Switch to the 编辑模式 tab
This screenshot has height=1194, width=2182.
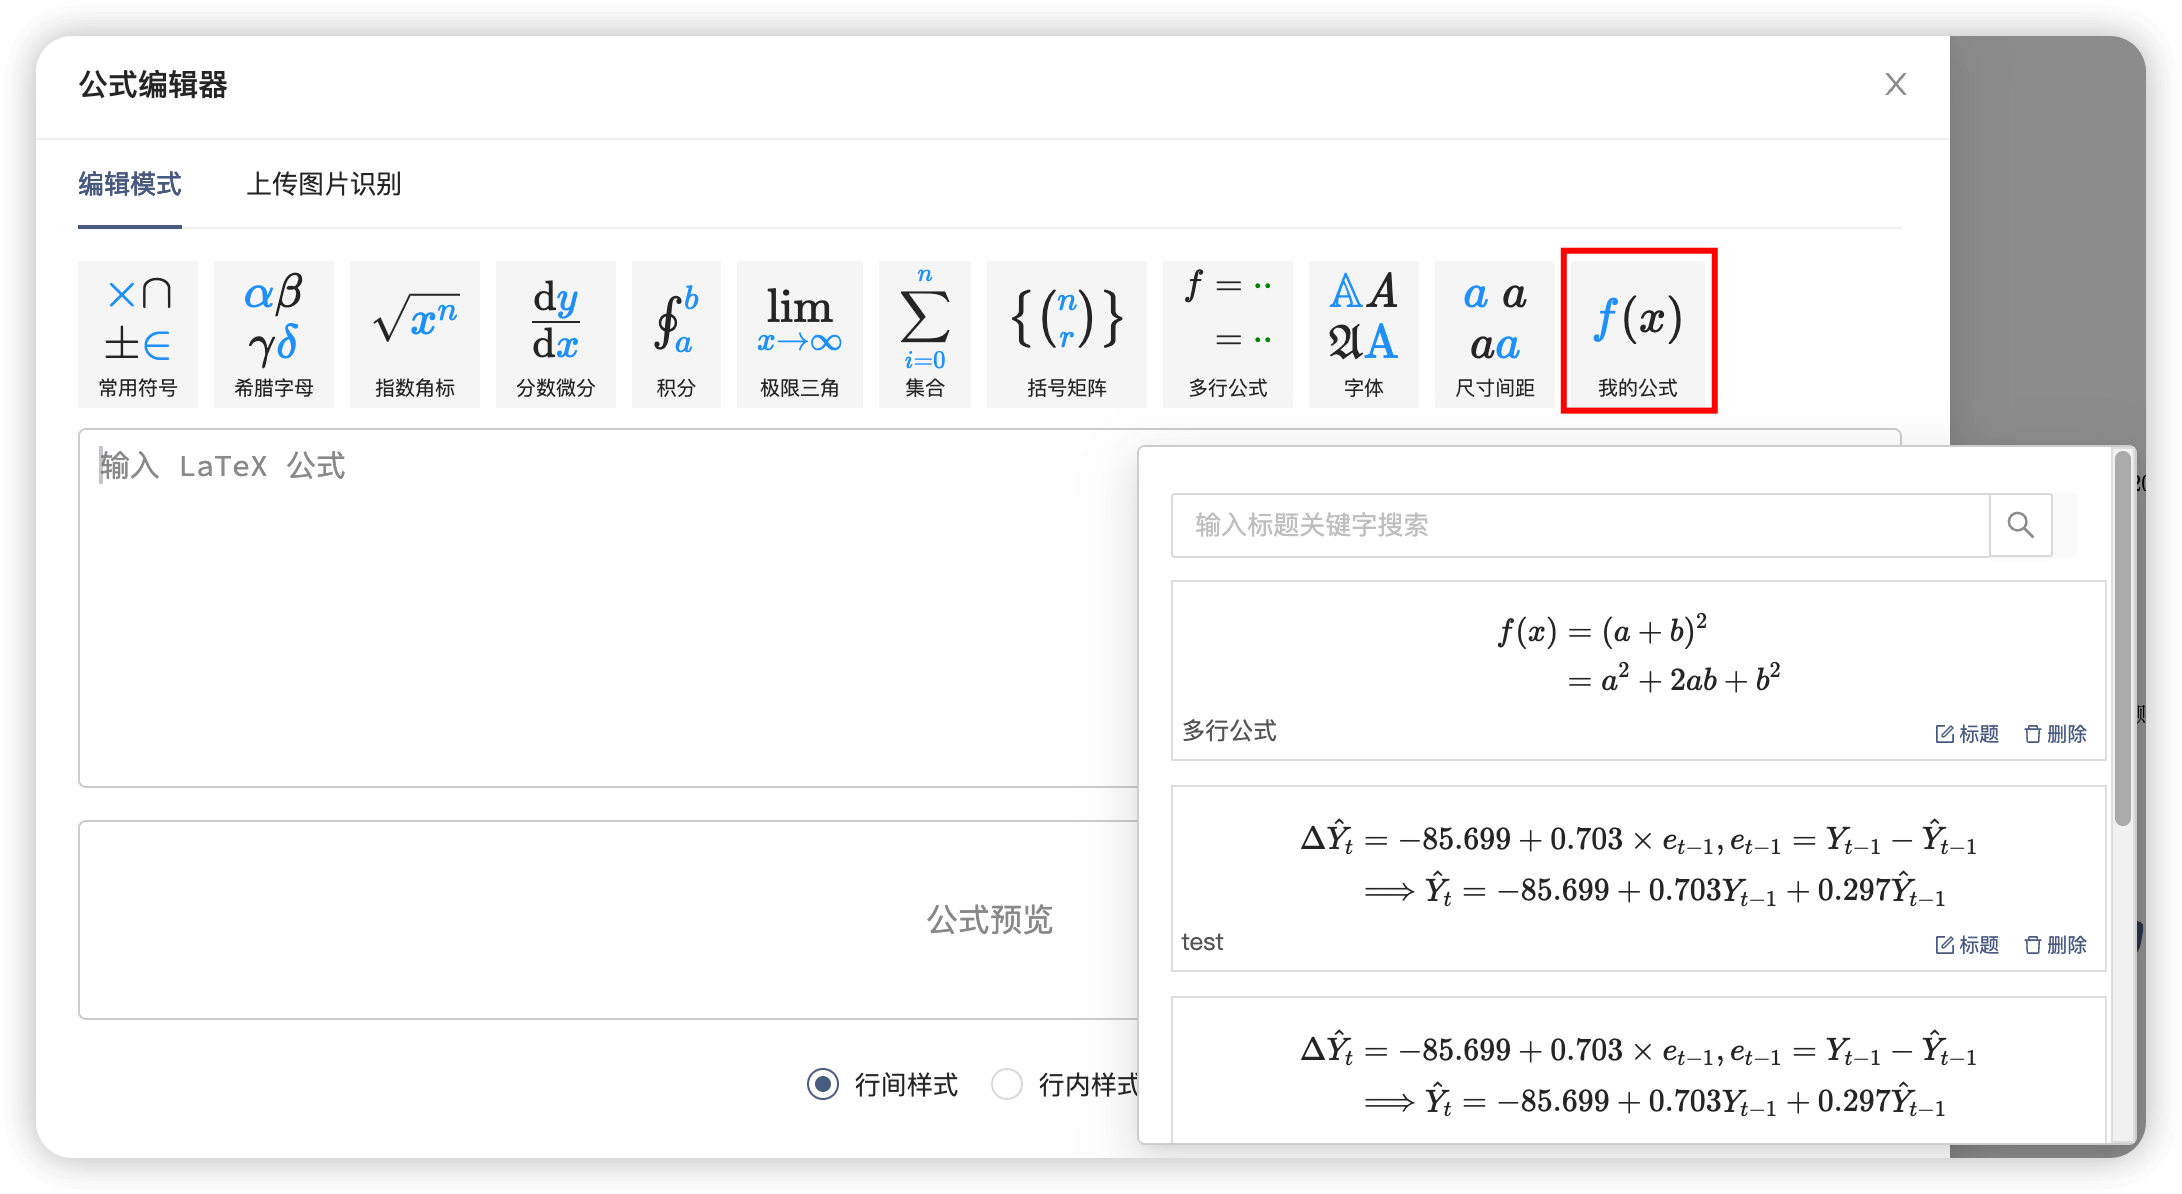coord(130,184)
